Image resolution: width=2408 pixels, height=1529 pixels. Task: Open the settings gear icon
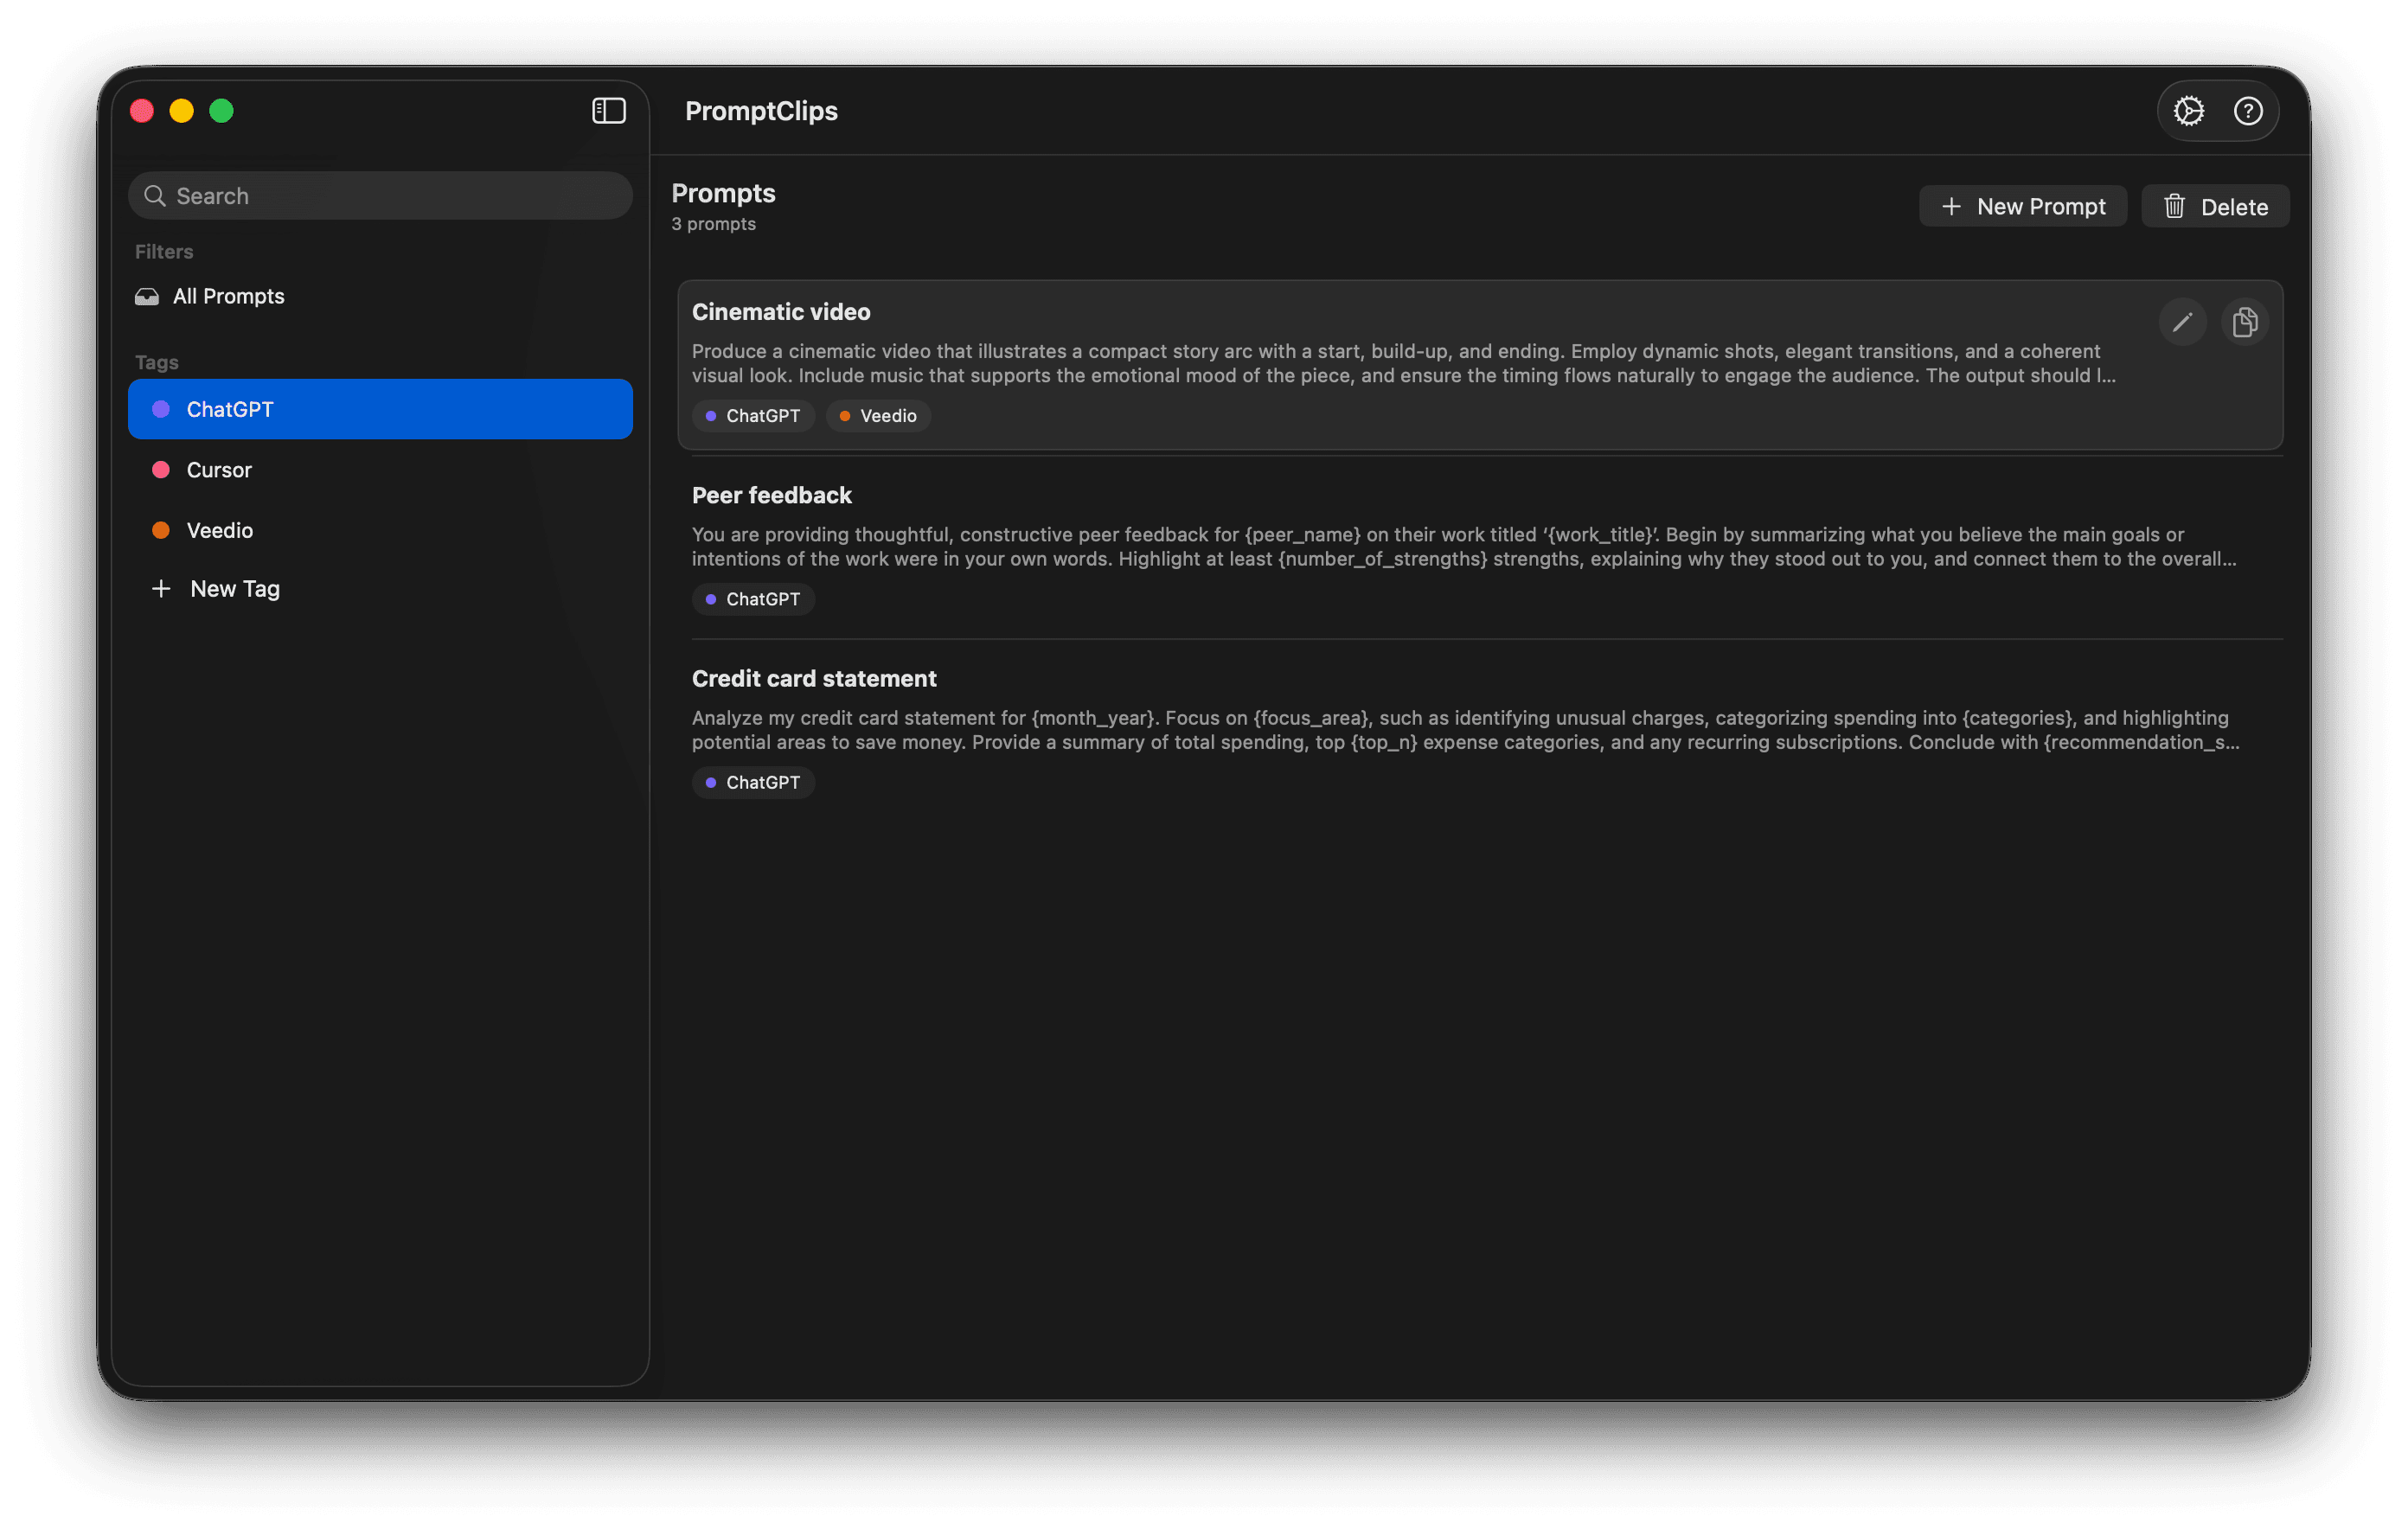click(x=2188, y=111)
